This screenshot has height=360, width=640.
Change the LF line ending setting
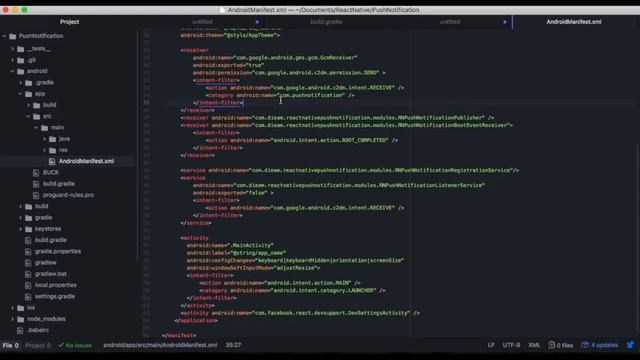(491, 345)
